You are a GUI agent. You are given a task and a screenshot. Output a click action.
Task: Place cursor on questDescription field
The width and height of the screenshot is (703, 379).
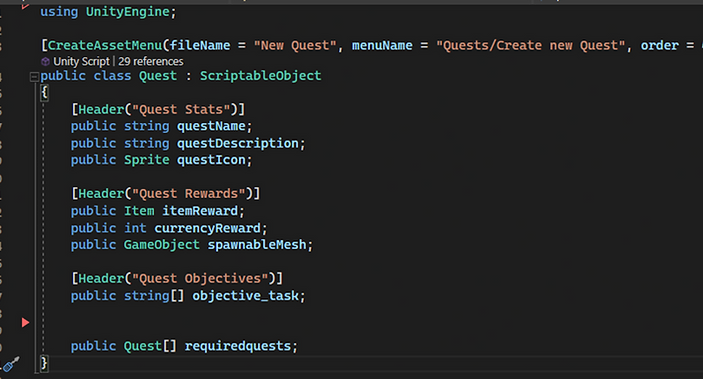pyautogui.click(x=238, y=144)
